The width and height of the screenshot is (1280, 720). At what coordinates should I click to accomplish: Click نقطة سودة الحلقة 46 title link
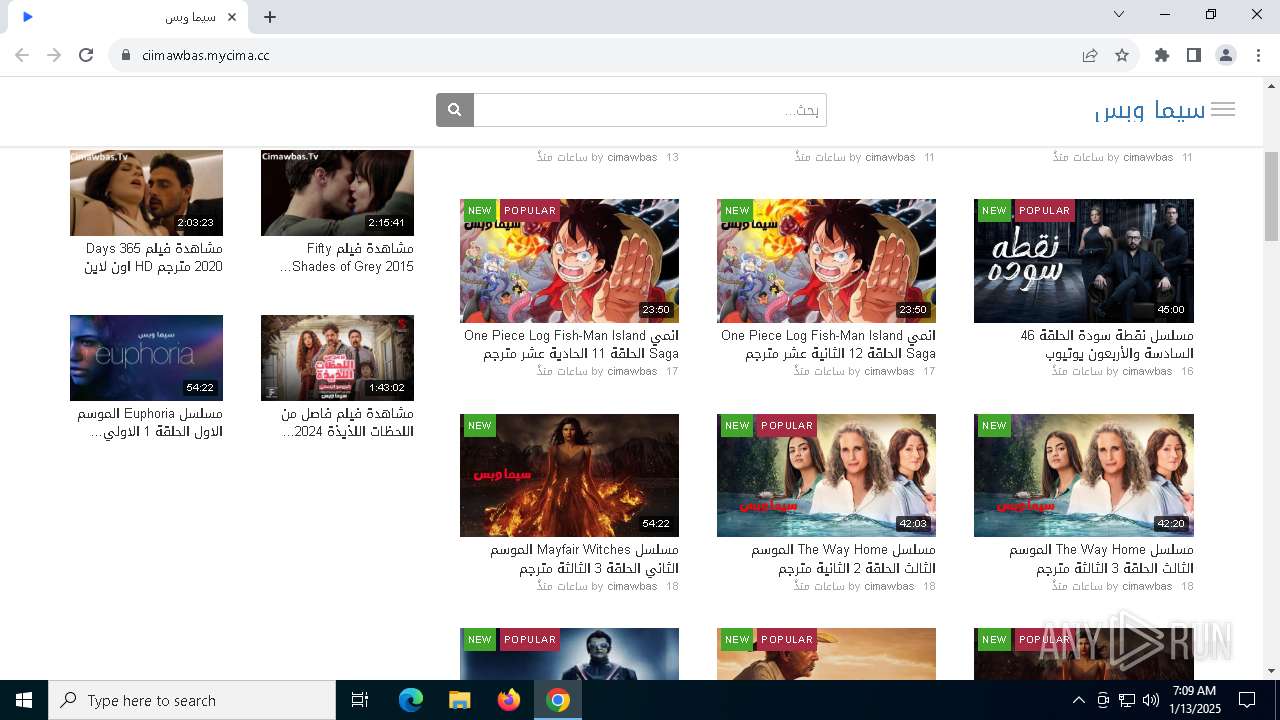(x=1107, y=344)
